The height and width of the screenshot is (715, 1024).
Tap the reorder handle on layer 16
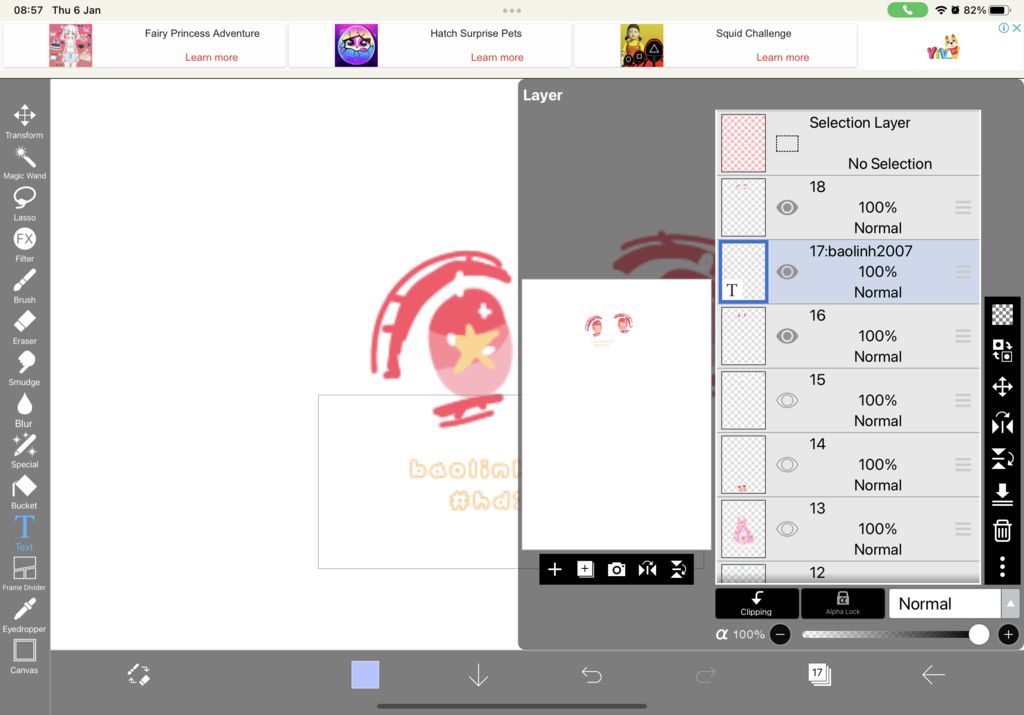(x=963, y=336)
